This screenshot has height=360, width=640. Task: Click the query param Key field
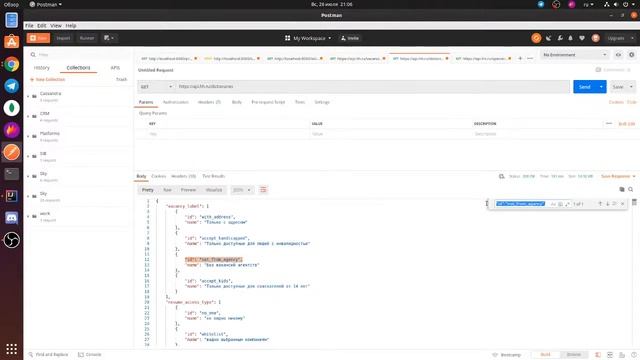pyautogui.click(x=228, y=134)
